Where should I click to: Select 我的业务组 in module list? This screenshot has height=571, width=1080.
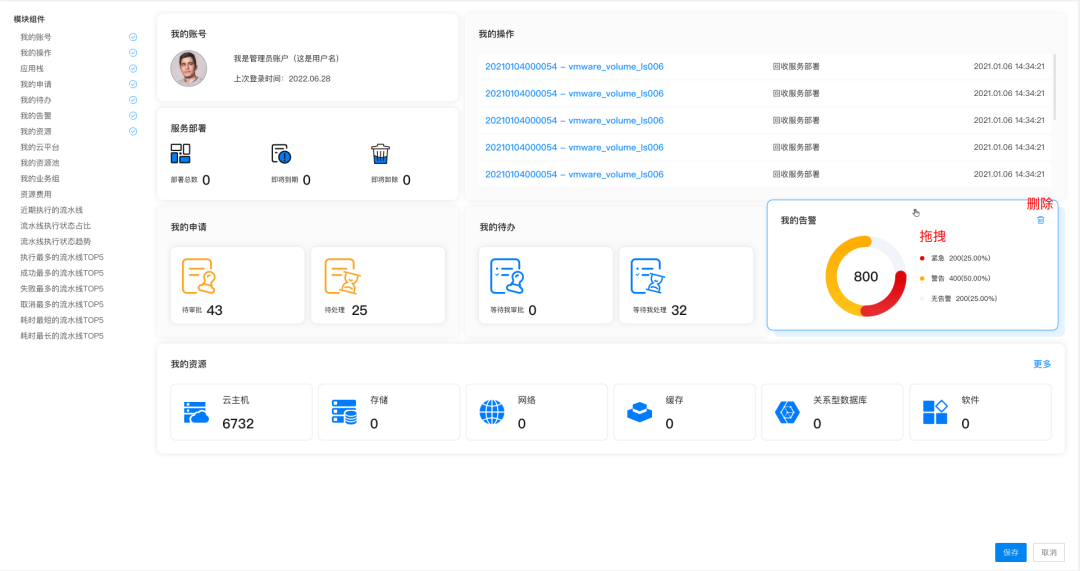[x=40, y=178]
